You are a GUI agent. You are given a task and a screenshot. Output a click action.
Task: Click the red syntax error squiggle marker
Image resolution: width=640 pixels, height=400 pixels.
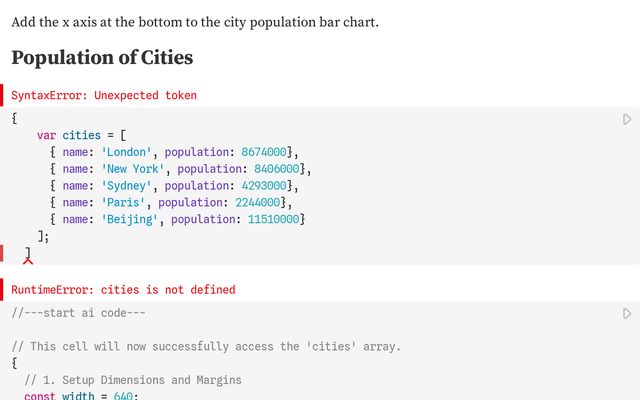[x=29, y=261]
